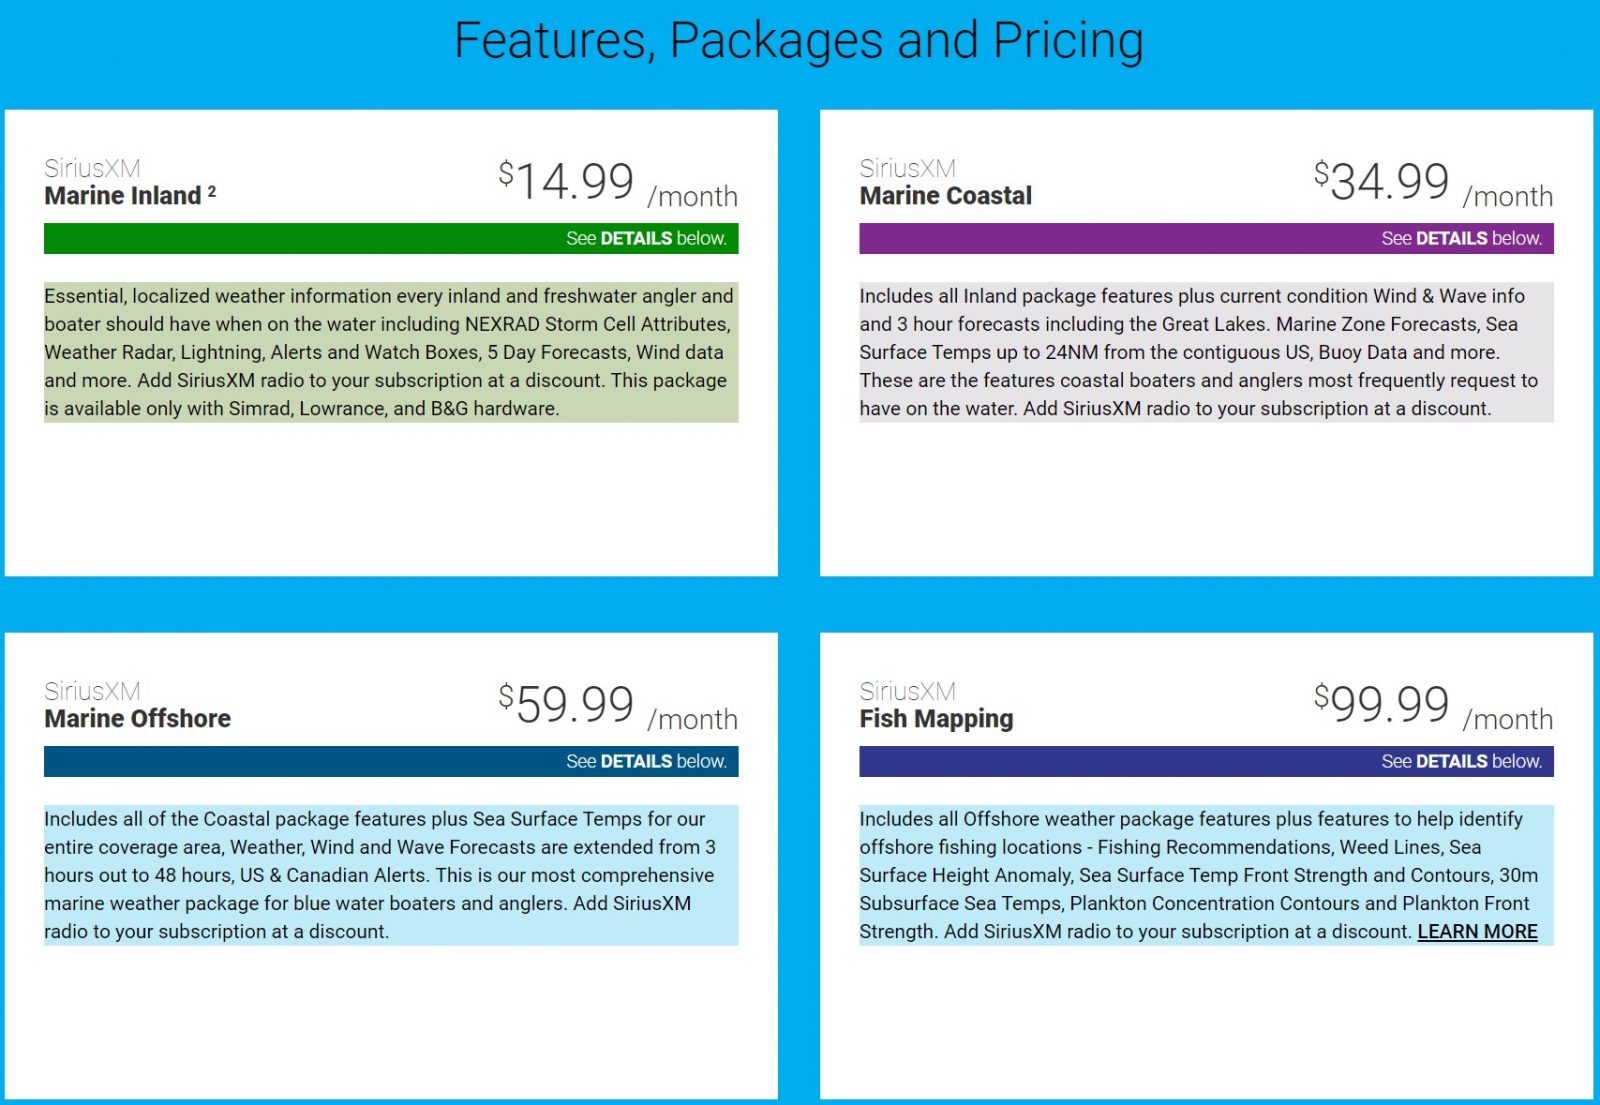The height and width of the screenshot is (1105, 1600).
Task: Click the Marine Offshore description text block
Action: (x=391, y=875)
